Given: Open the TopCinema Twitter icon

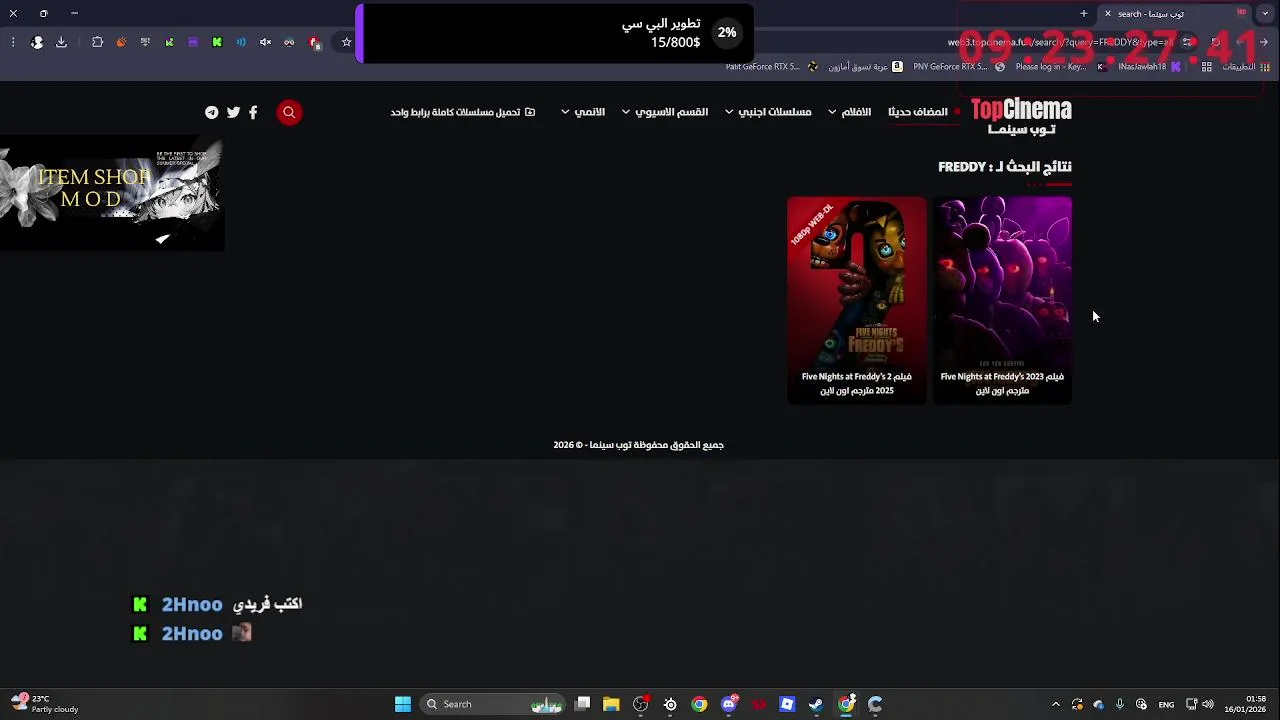Looking at the screenshot, I should [x=233, y=112].
